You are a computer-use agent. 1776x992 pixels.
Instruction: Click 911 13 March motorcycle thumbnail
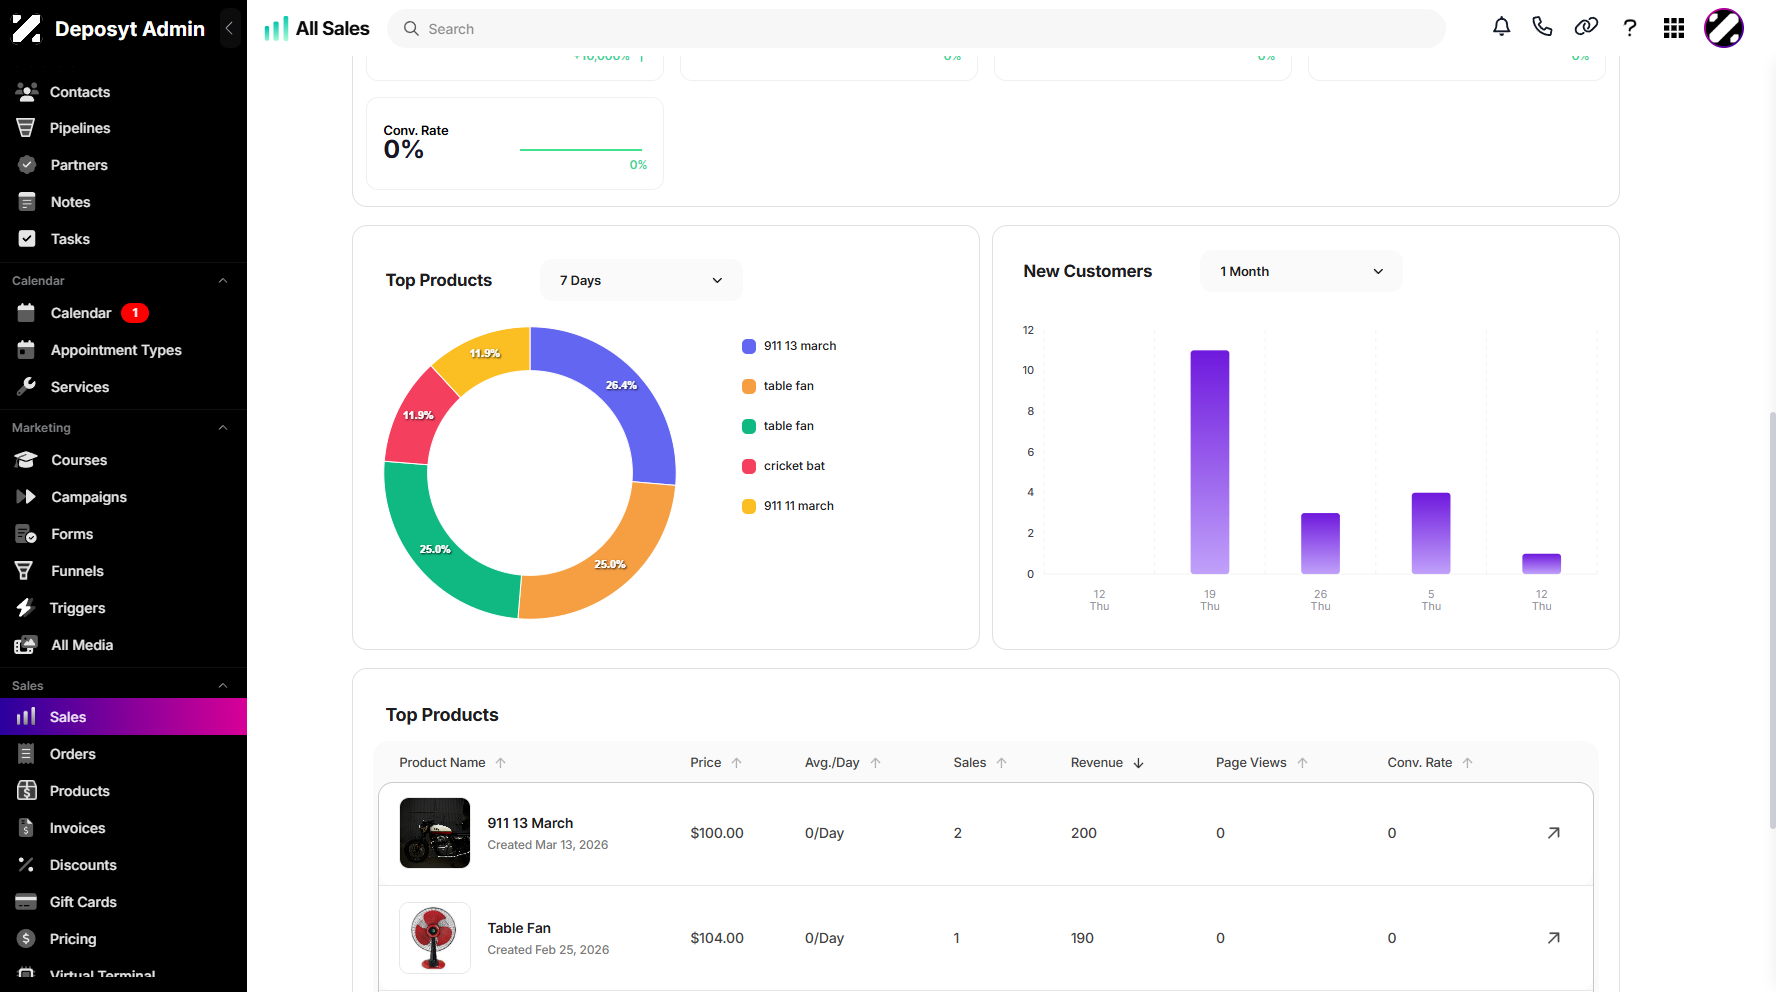(435, 833)
